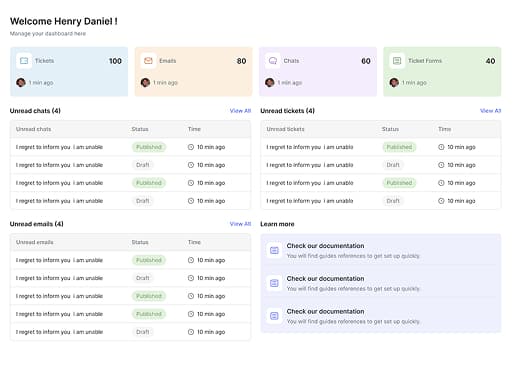517x365 pixels.
Task: Click the third documentation icon under Learn more
Action: coord(274,316)
